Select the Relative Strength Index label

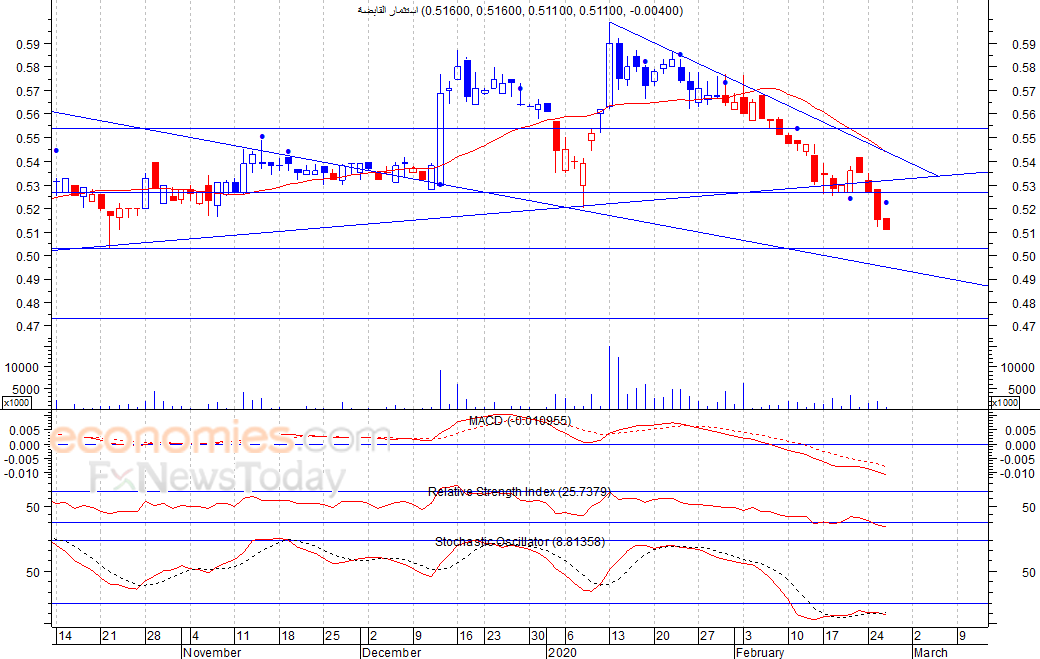(x=519, y=491)
